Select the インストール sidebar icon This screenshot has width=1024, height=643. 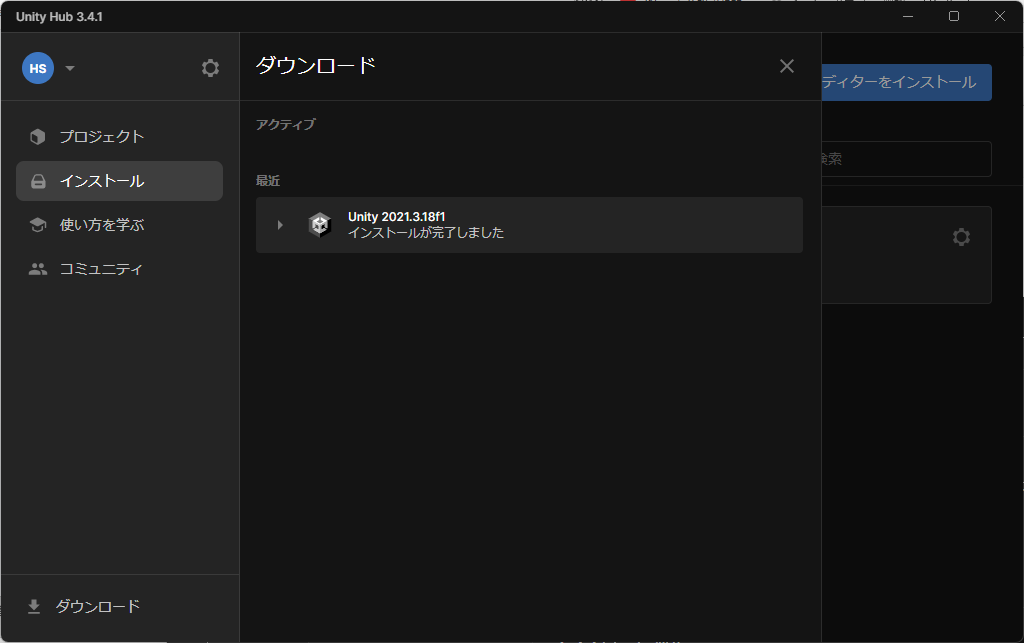(37, 181)
